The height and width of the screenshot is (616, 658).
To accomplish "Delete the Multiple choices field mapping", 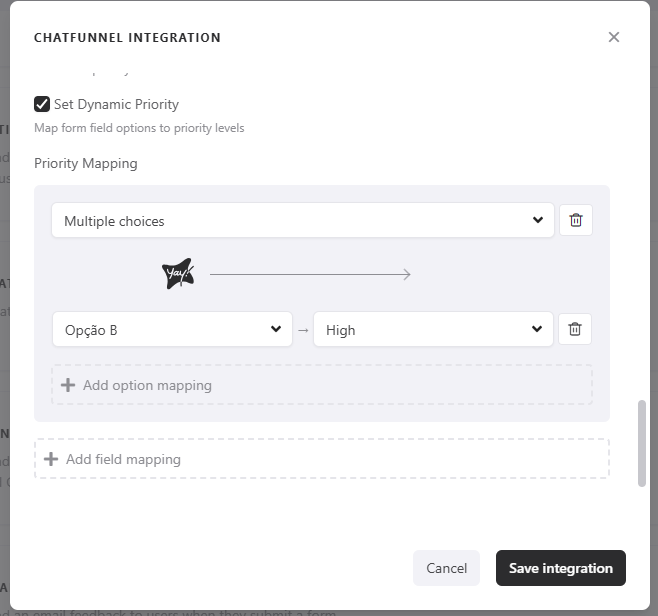I will (575, 221).
